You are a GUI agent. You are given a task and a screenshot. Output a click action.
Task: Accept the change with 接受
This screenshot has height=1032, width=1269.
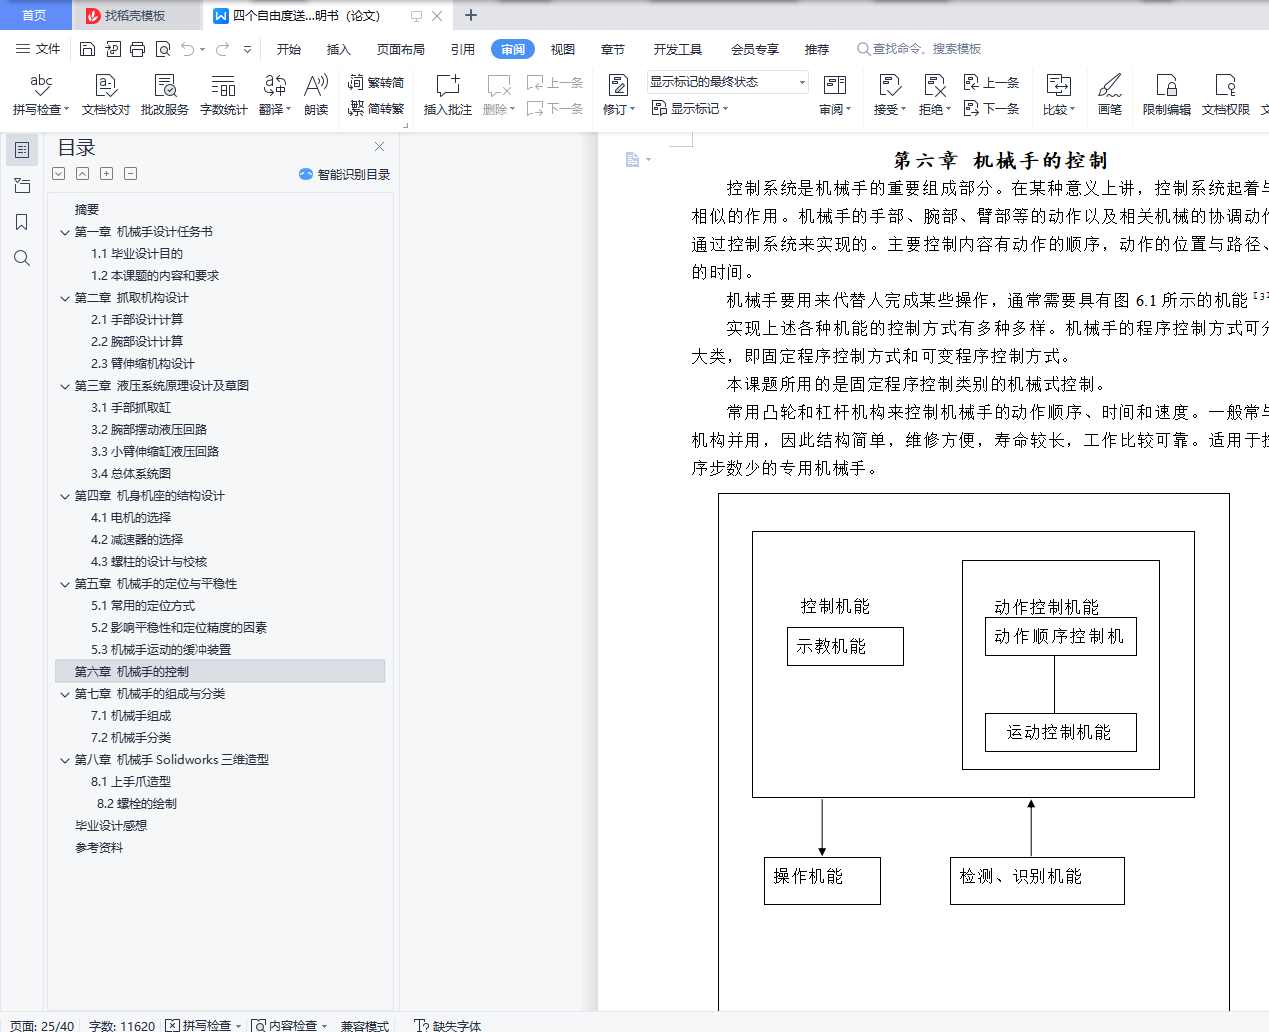coord(890,95)
